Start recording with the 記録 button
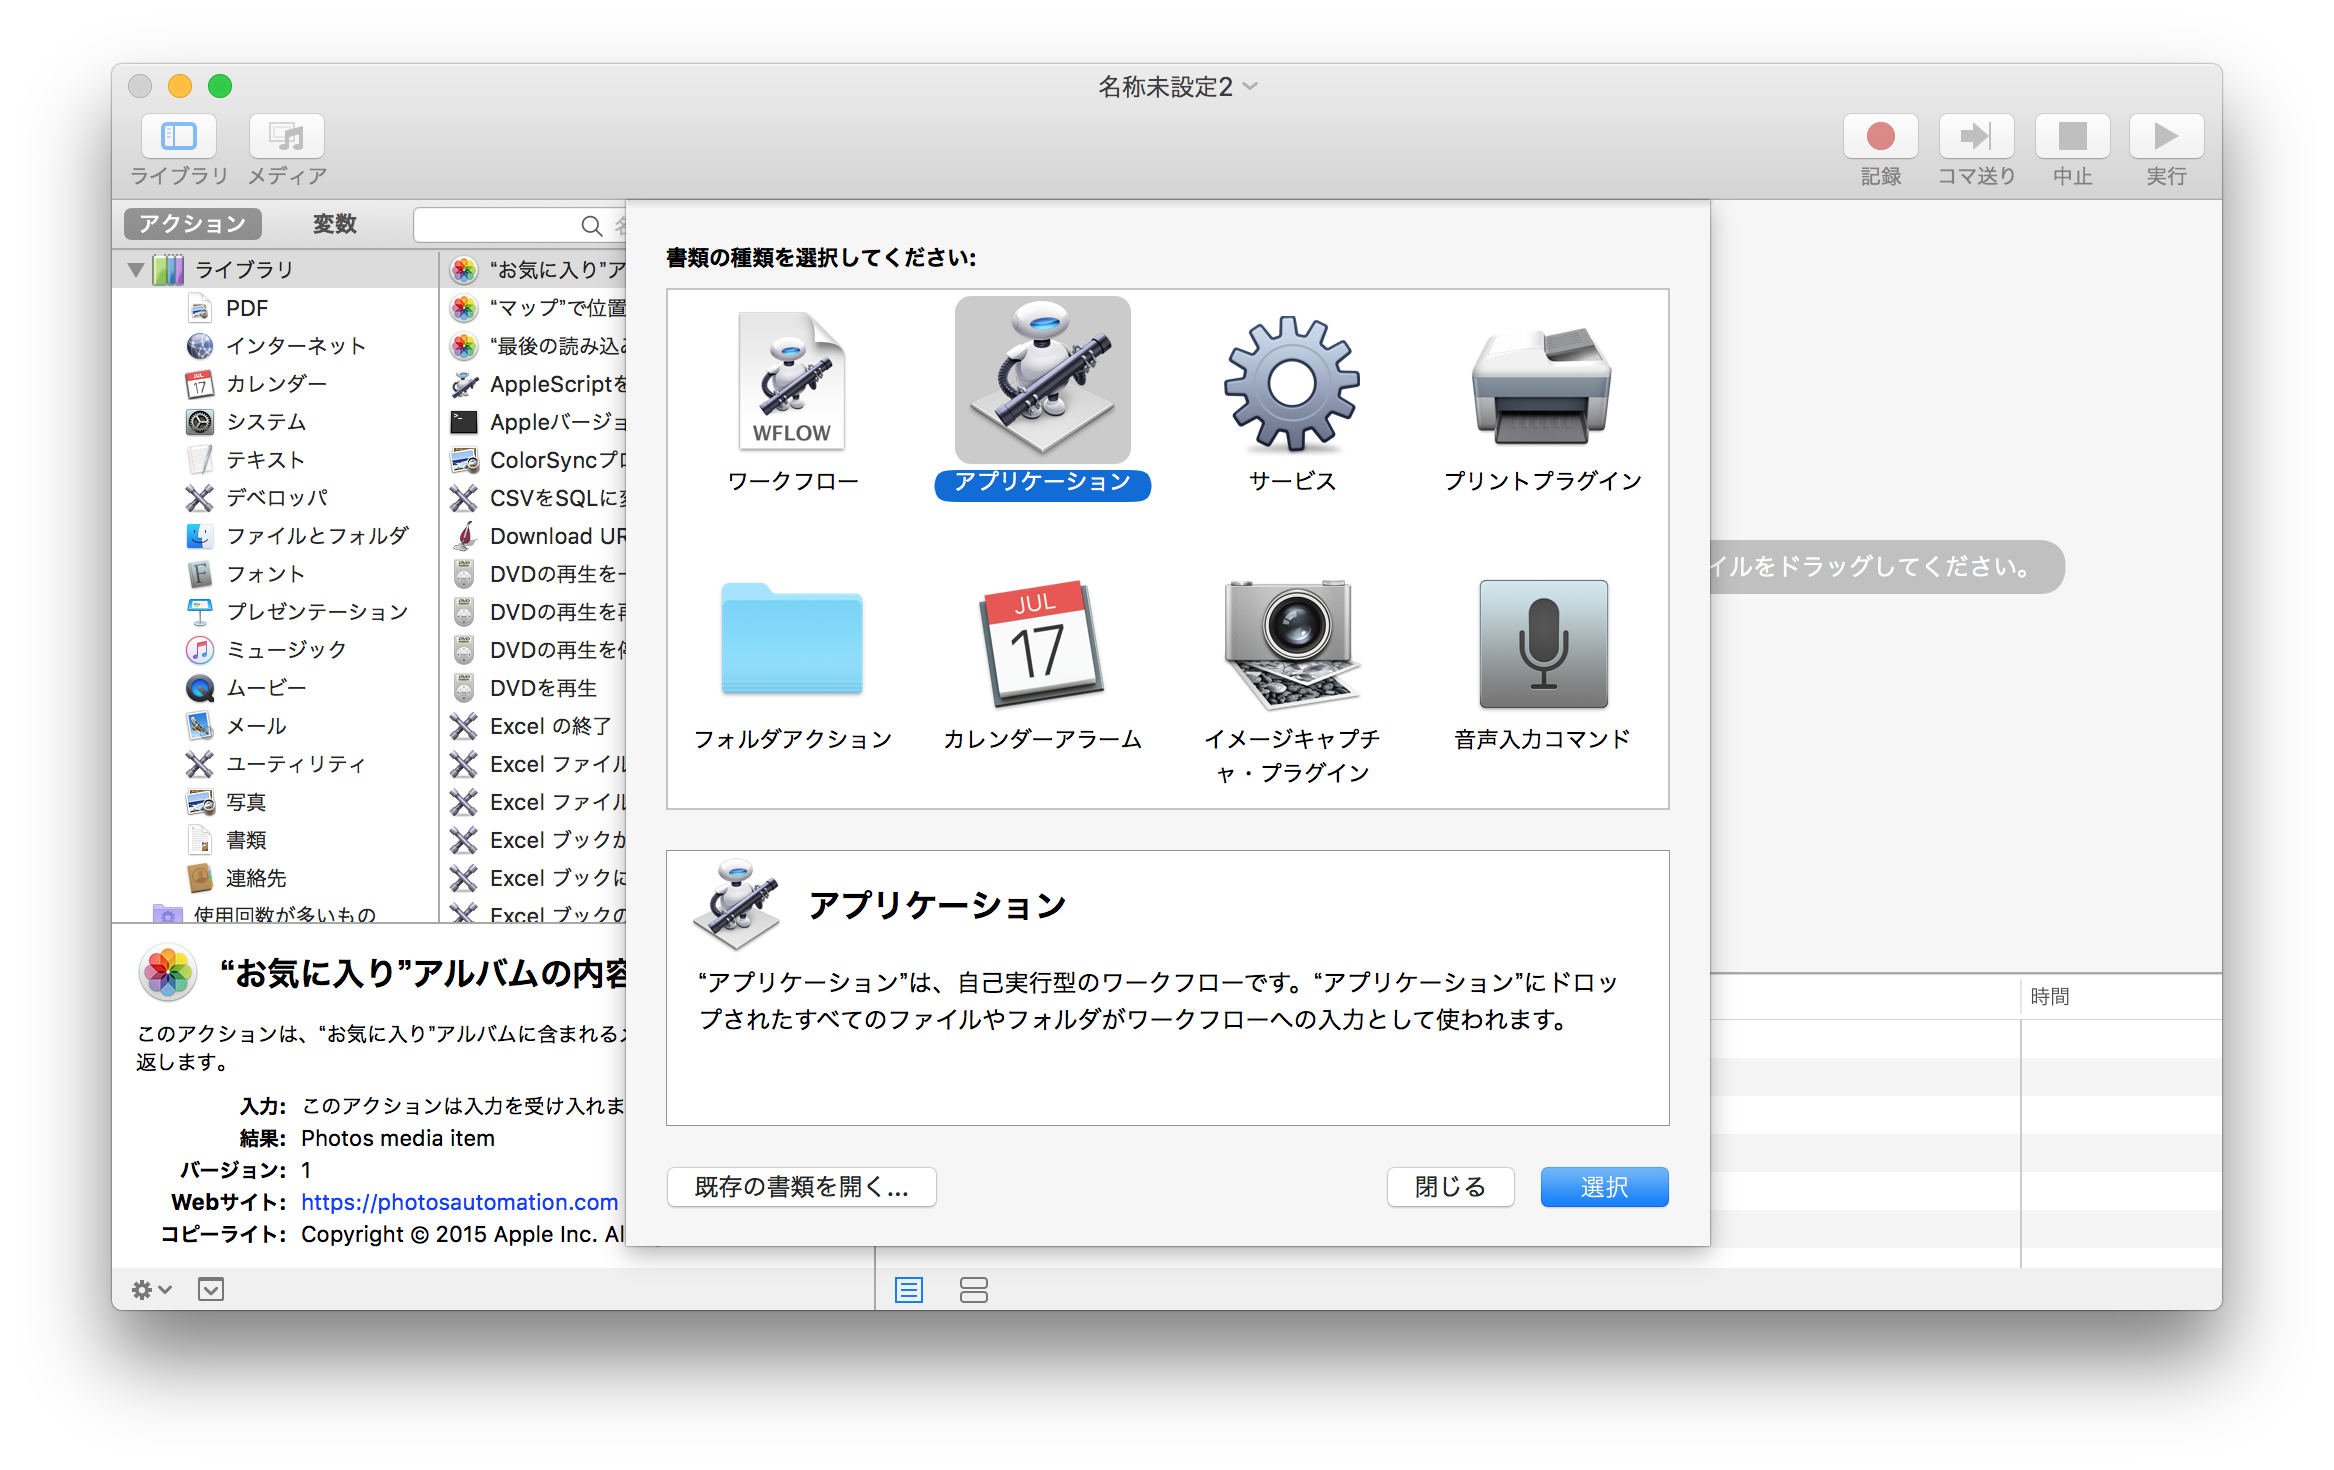This screenshot has width=2334, height=1470. click(1880, 137)
